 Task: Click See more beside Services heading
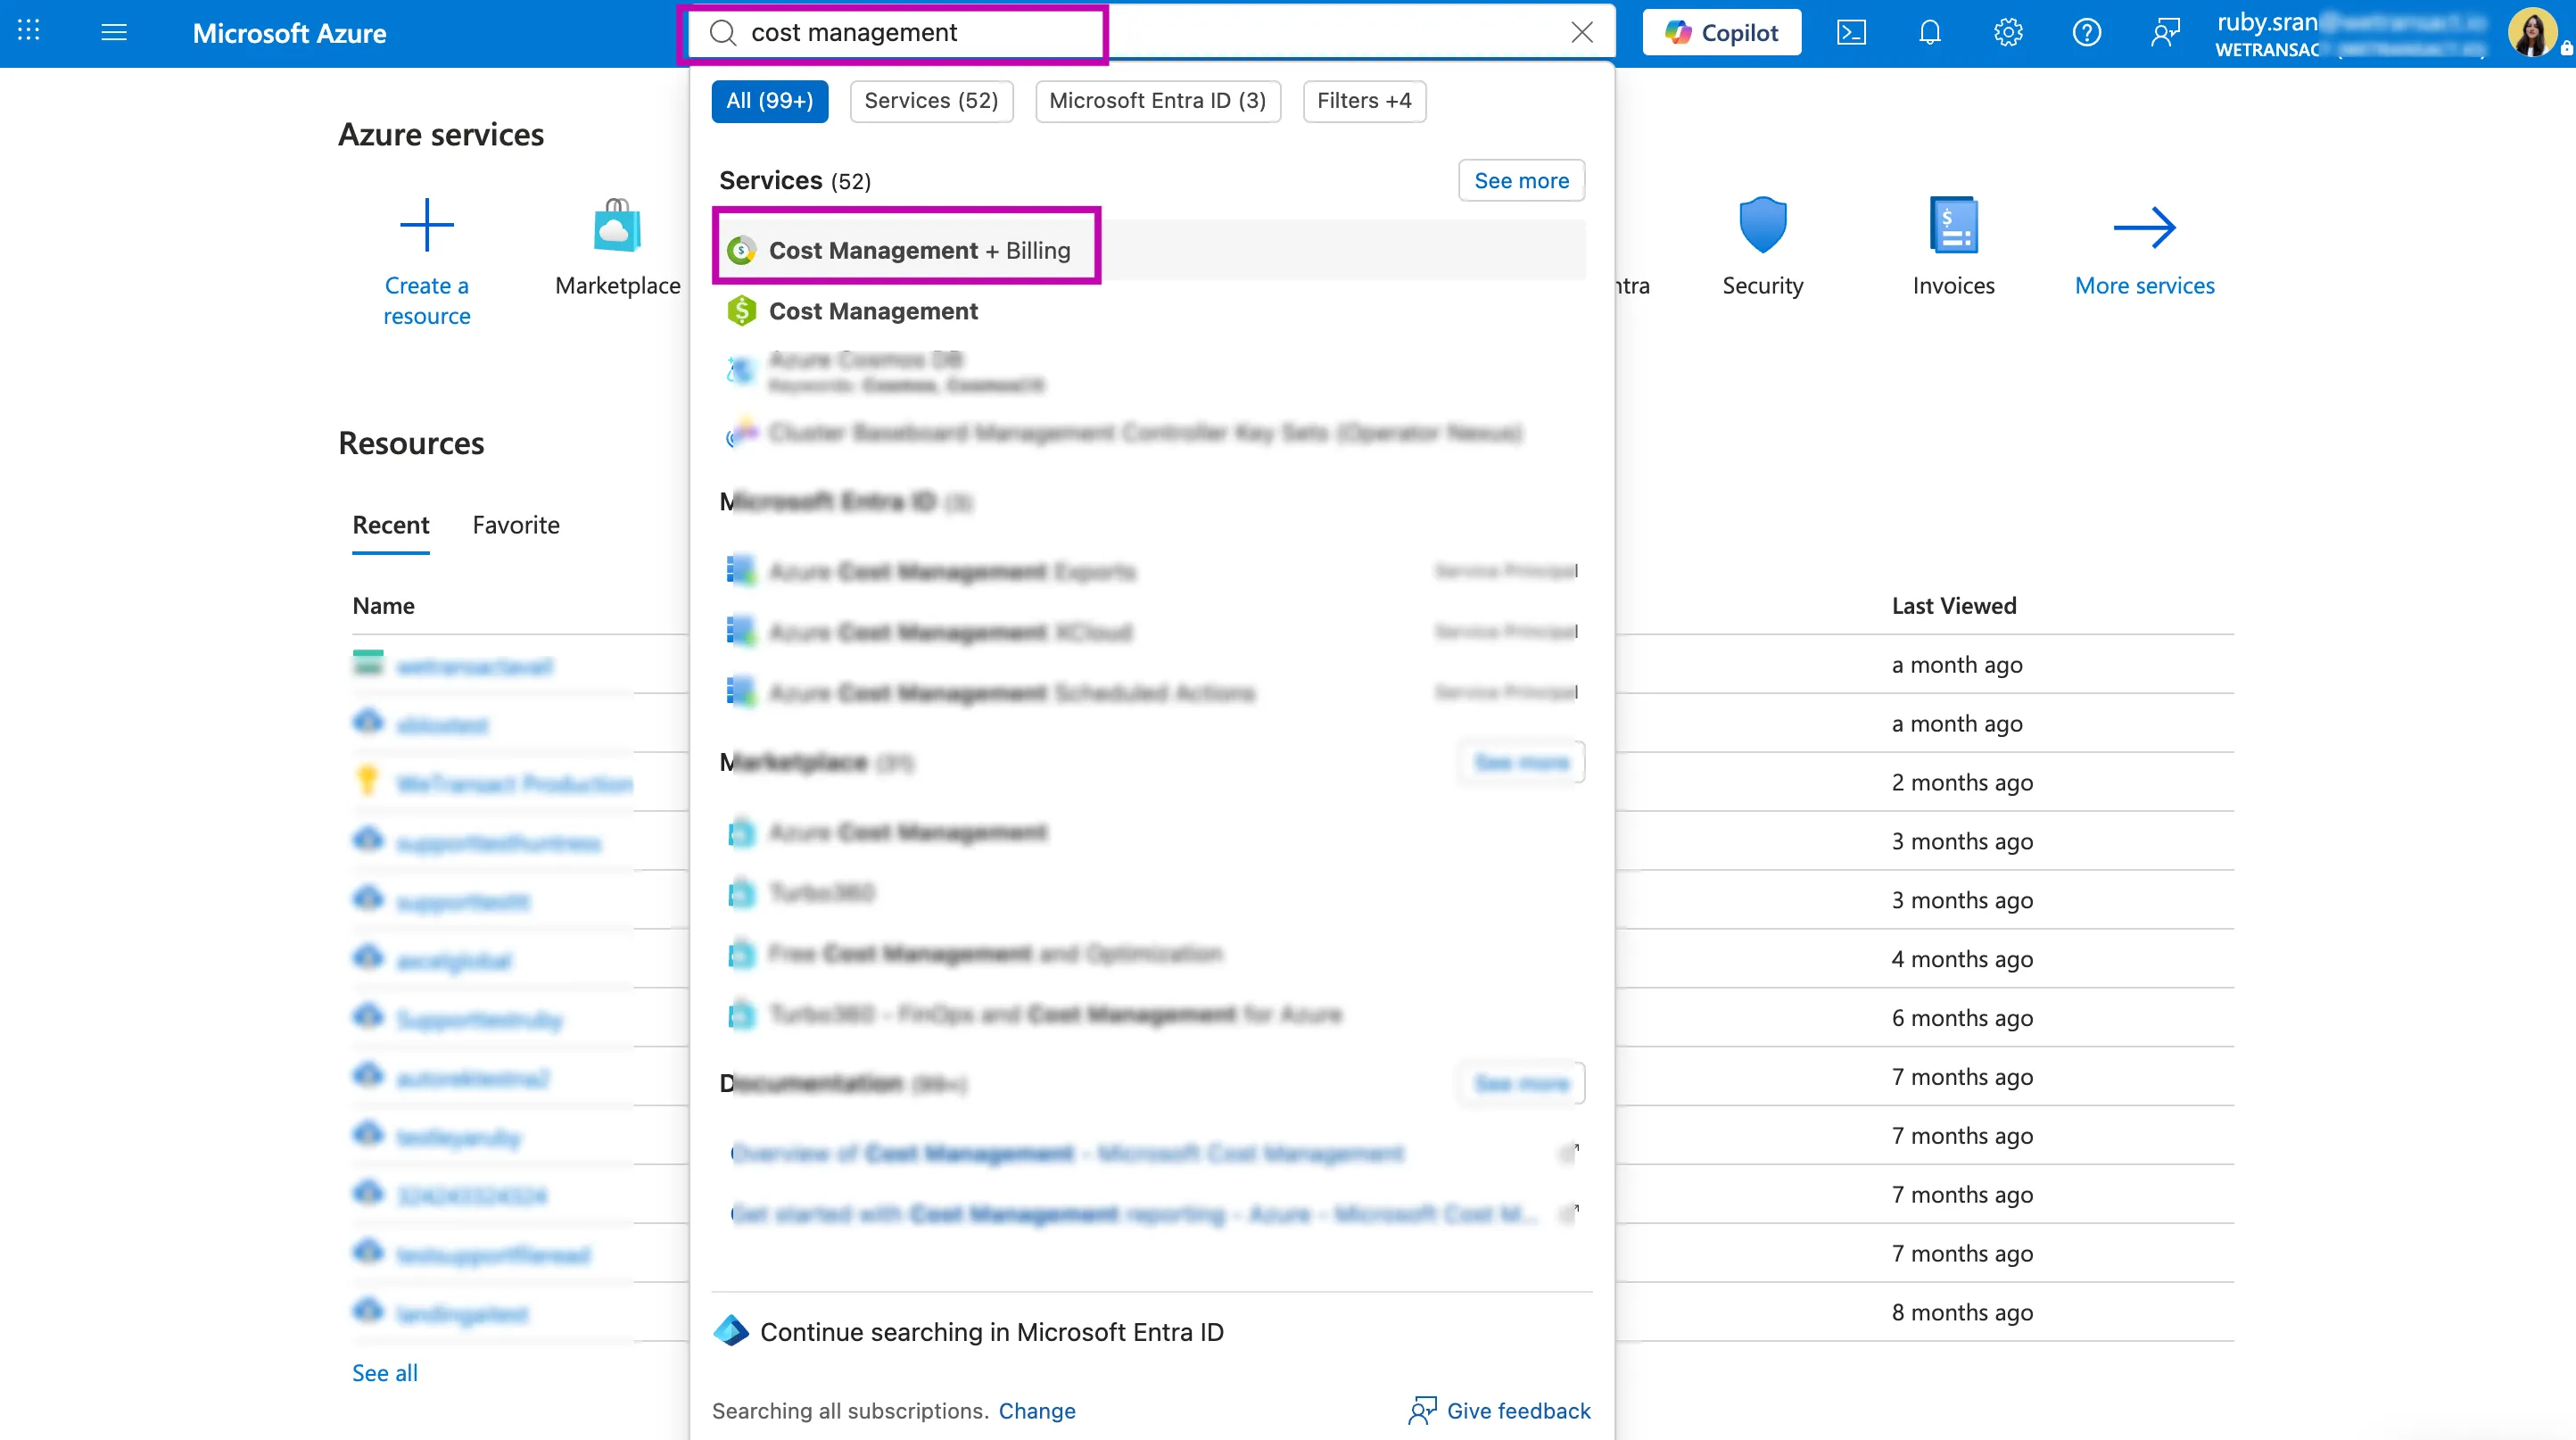tap(1521, 180)
